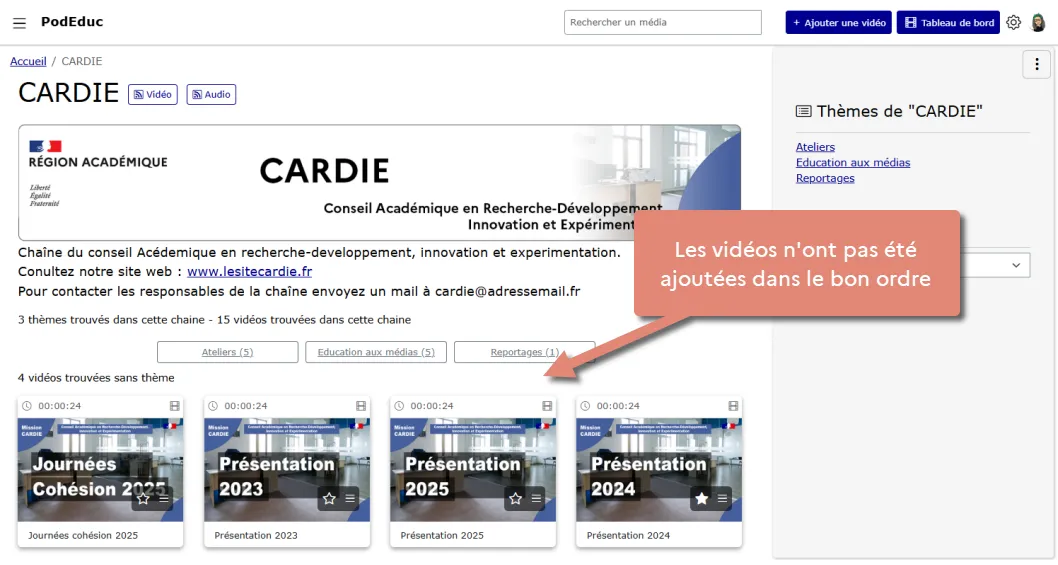Open Ateliers theme in sidebar
This screenshot has height=565, width=1058.
click(x=815, y=146)
